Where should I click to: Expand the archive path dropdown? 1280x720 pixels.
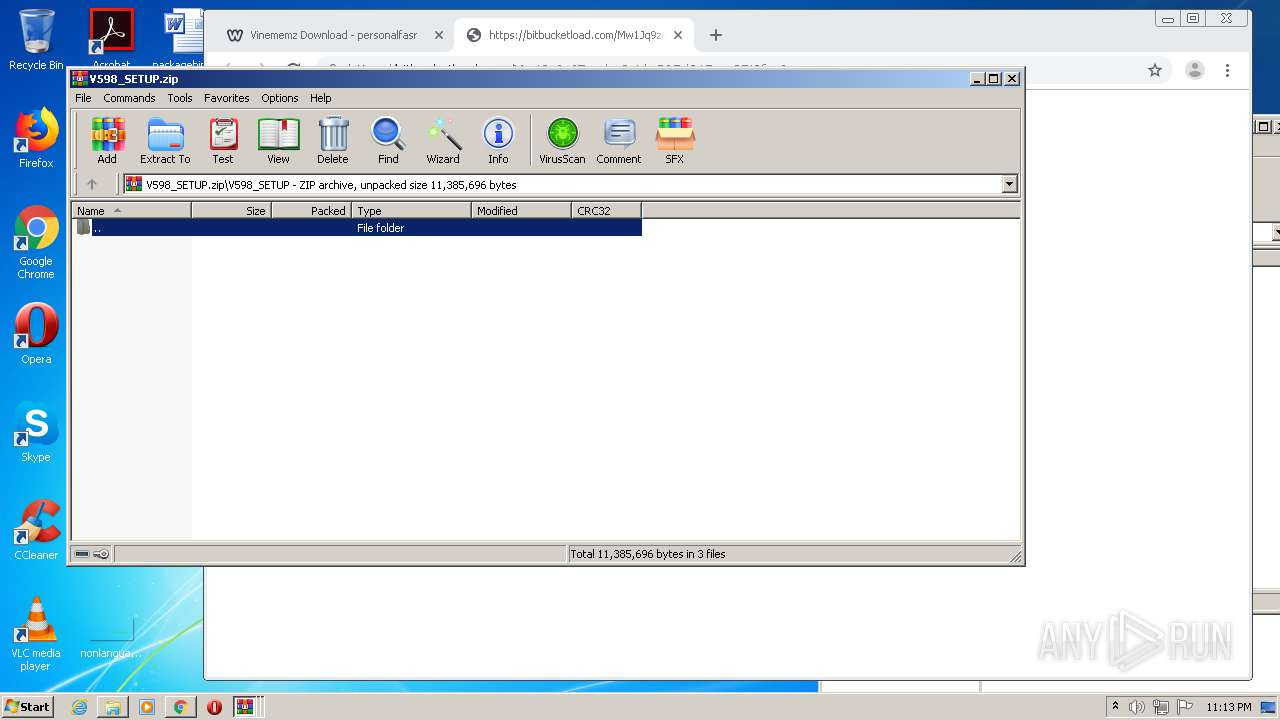[x=1009, y=184]
